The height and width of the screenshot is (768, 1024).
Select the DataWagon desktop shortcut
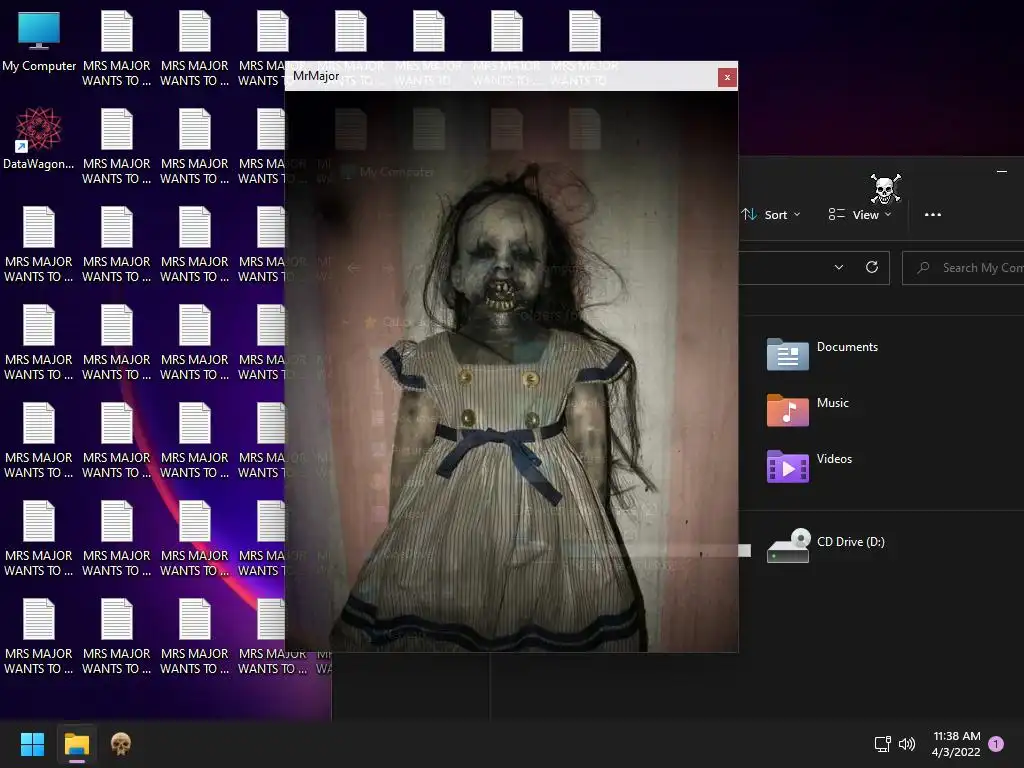[39, 138]
